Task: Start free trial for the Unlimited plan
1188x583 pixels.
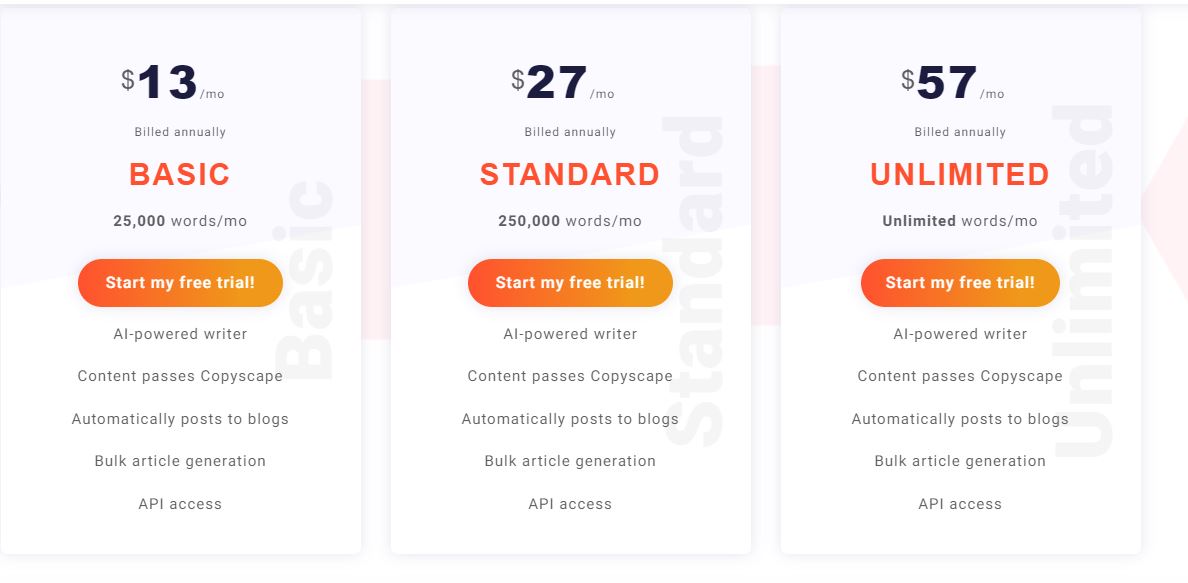Action: point(960,283)
